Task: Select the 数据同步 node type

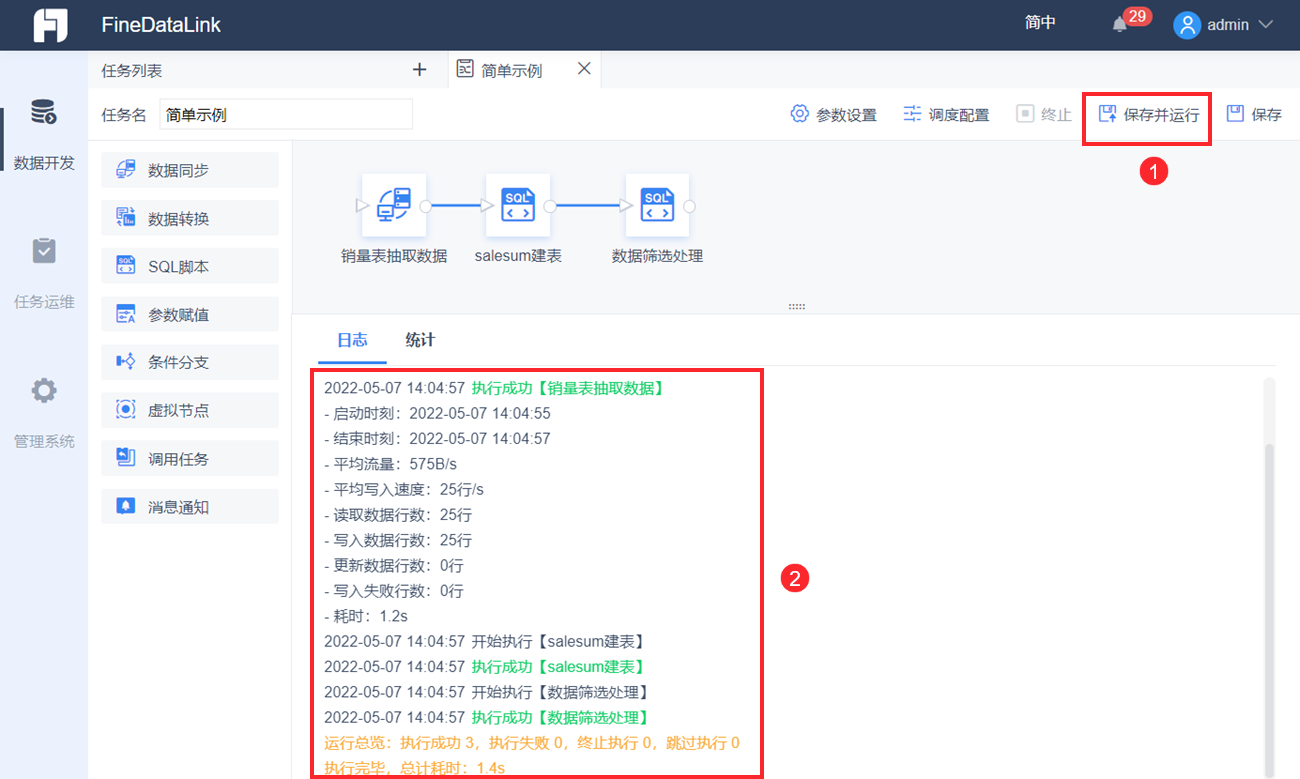Action: pyautogui.click(x=190, y=170)
